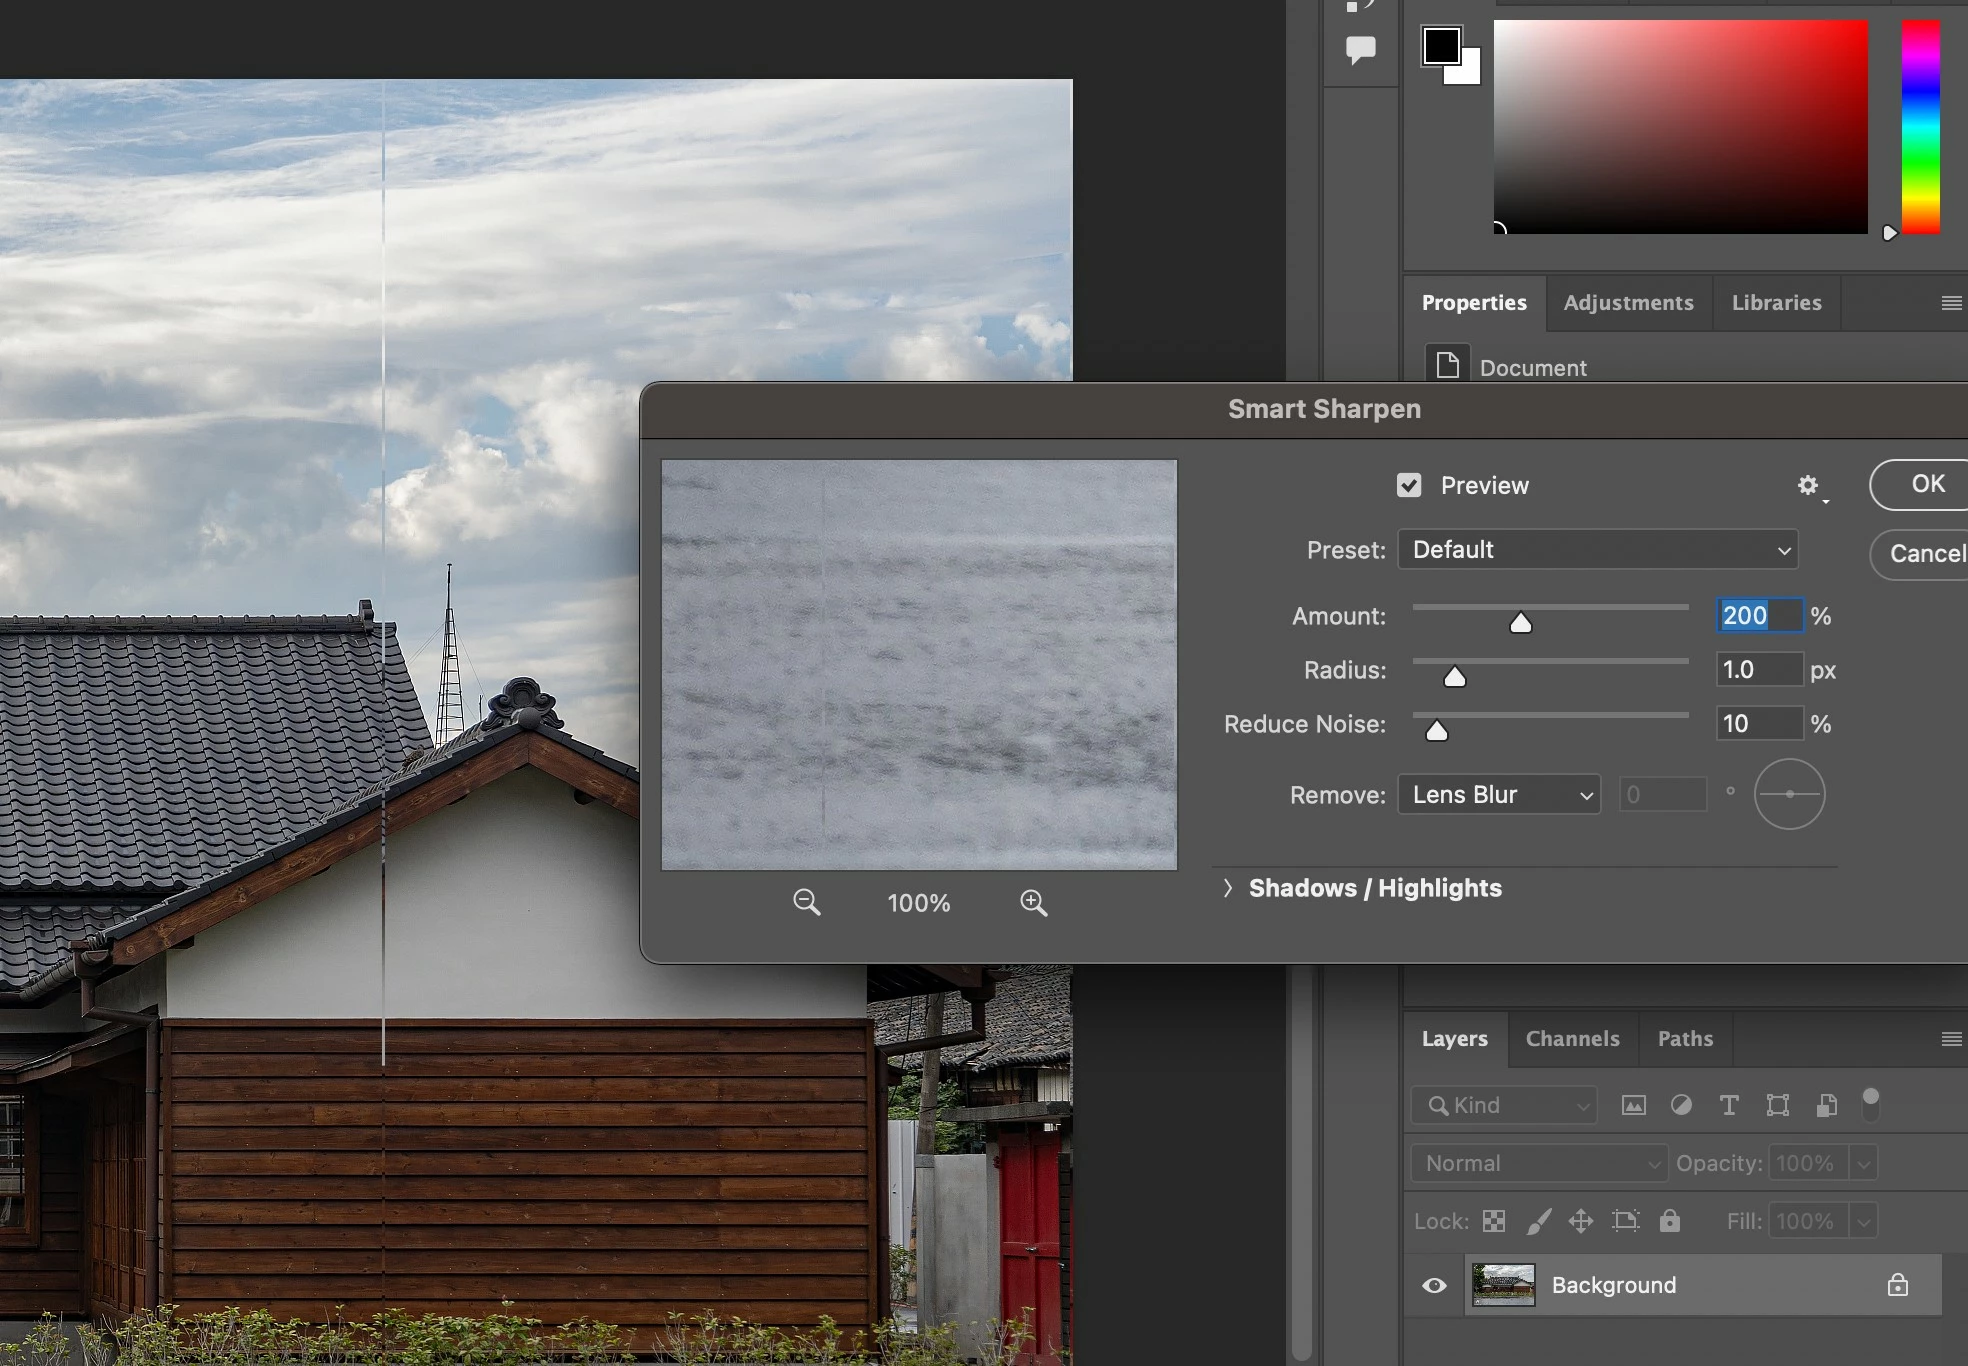Uncheck the Preview checkbox
Screen dimensions: 1968x1366
coord(1409,486)
